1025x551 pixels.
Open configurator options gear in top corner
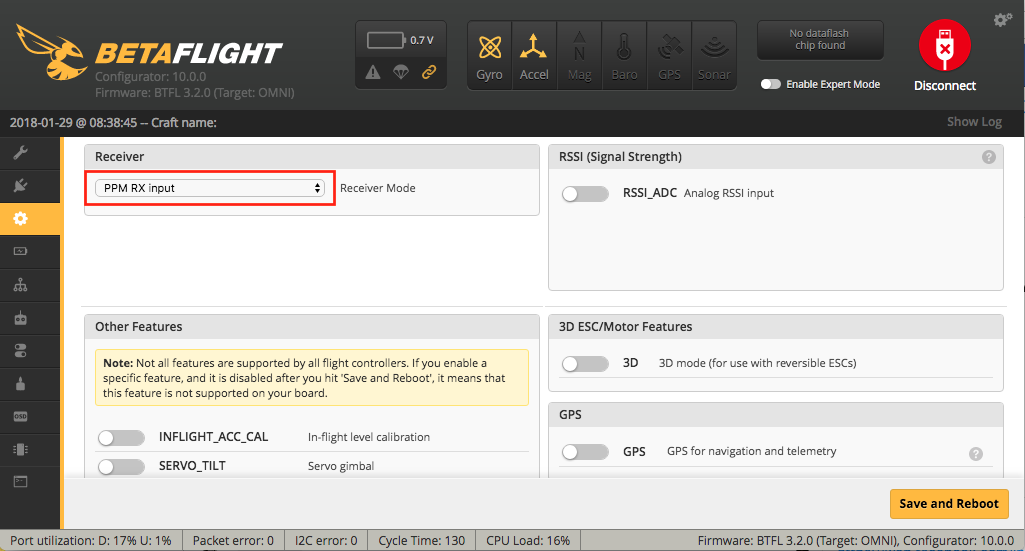1002,20
